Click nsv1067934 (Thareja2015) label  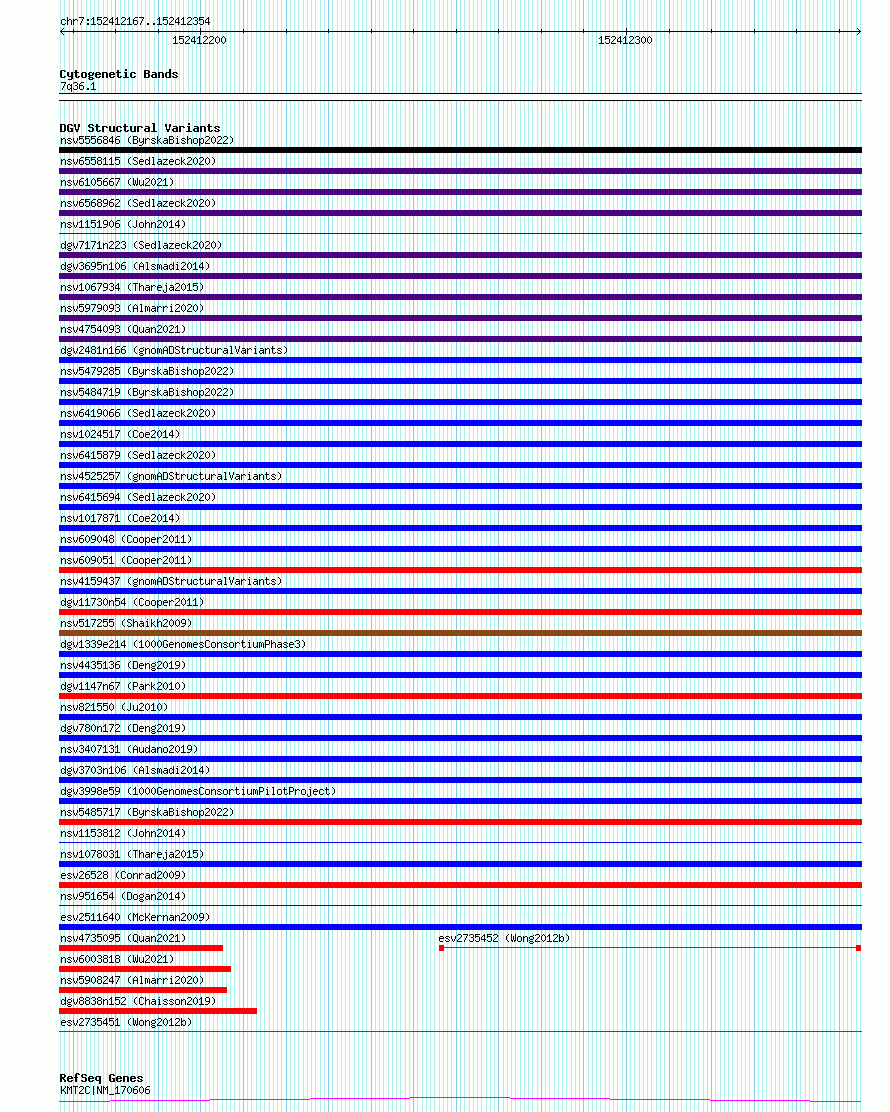click(132, 287)
